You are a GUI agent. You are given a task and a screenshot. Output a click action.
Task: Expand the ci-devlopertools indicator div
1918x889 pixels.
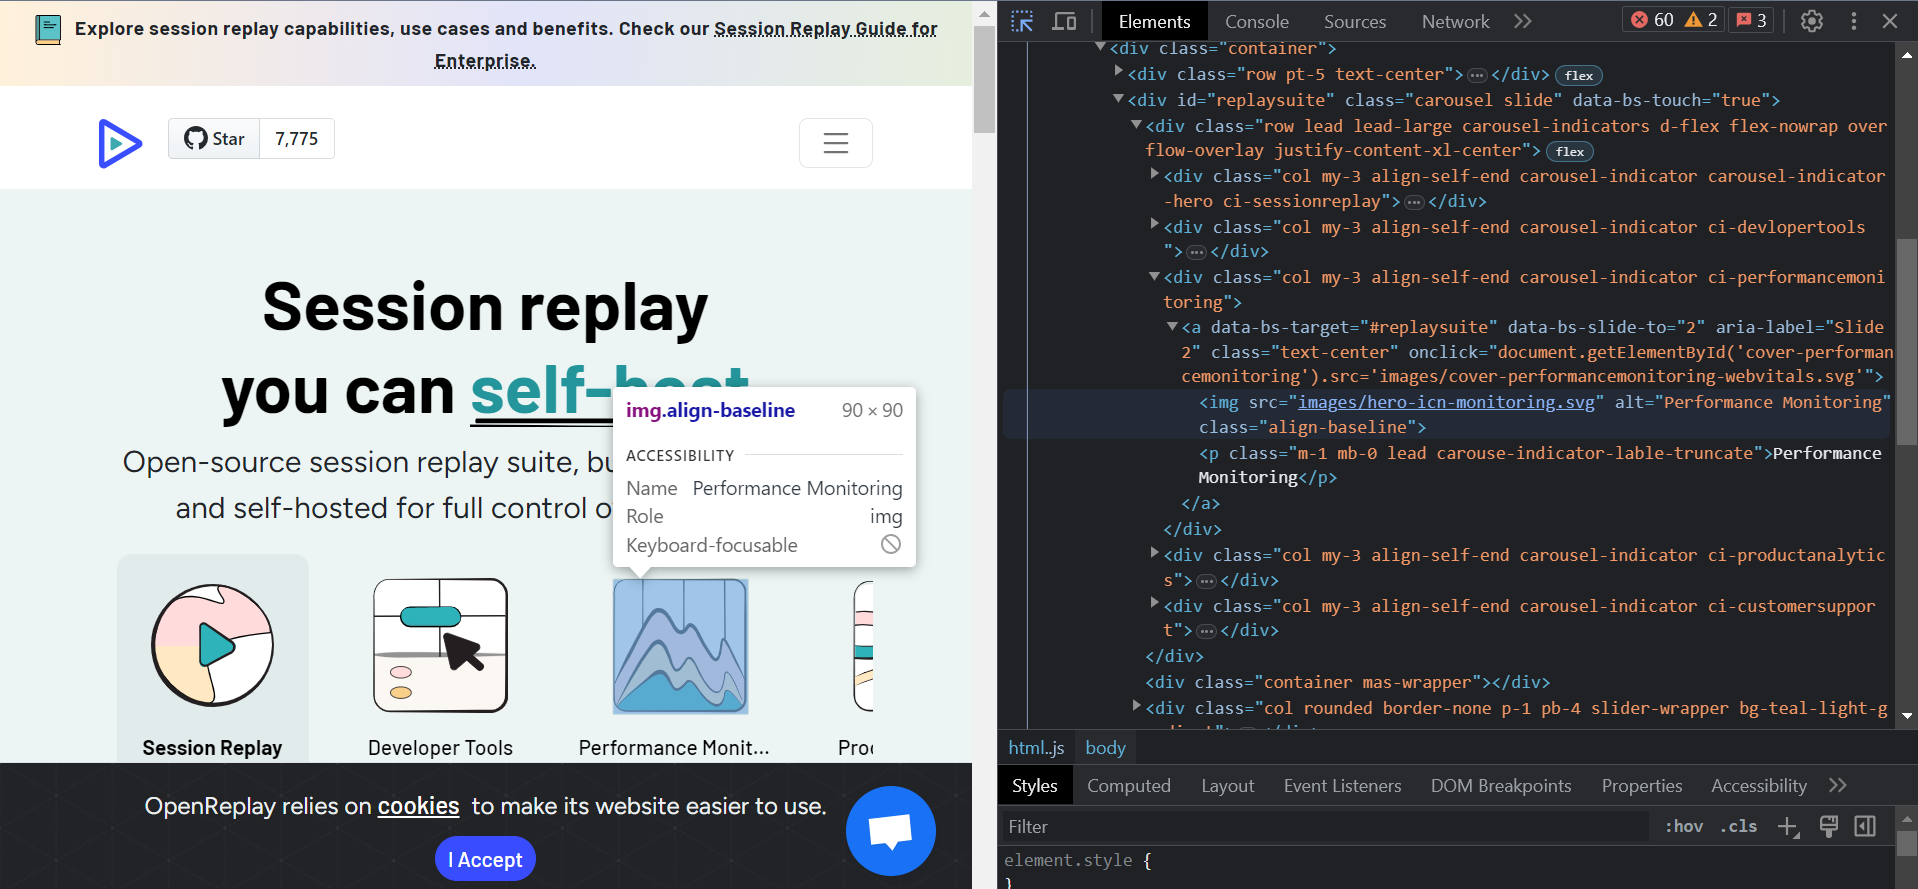pyautogui.click(x=1155, y=225)
